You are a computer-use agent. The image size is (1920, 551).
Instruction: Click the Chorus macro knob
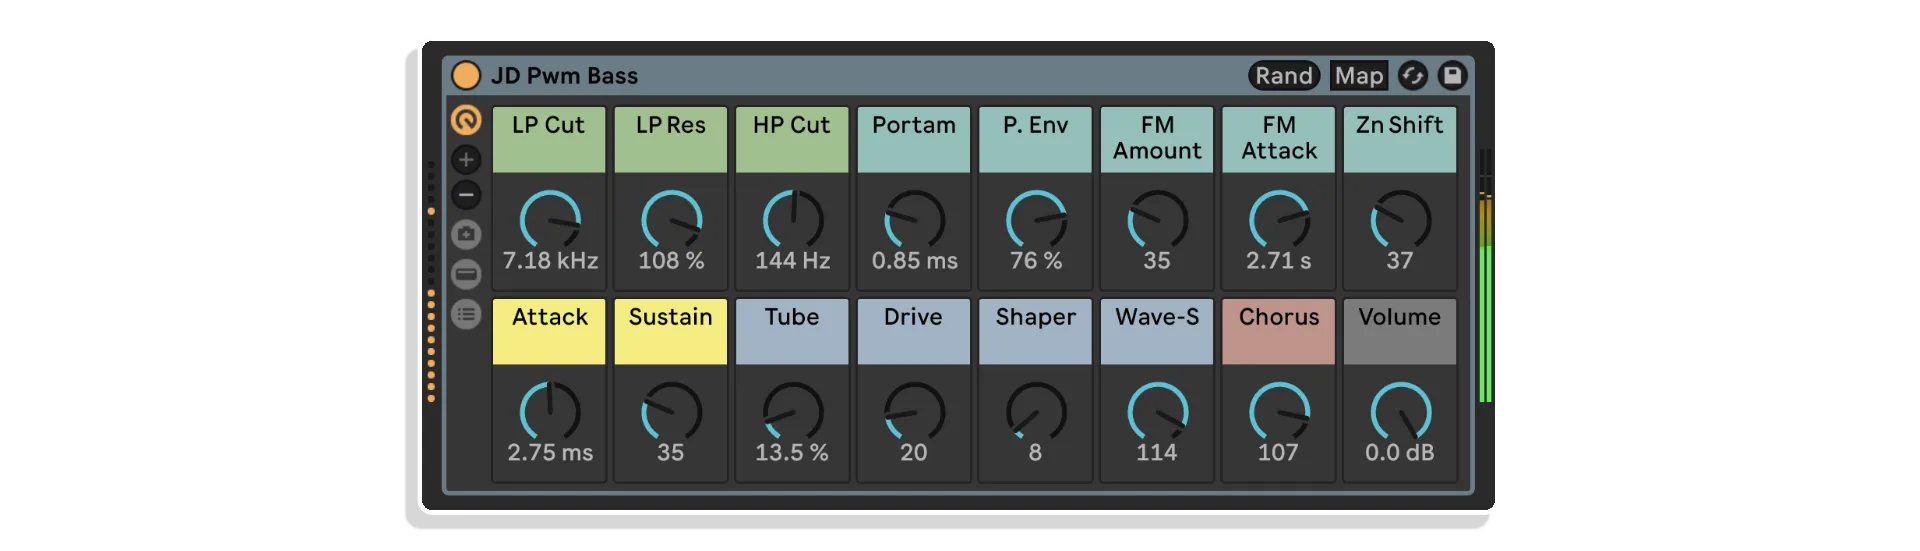tap(1279, 411)
